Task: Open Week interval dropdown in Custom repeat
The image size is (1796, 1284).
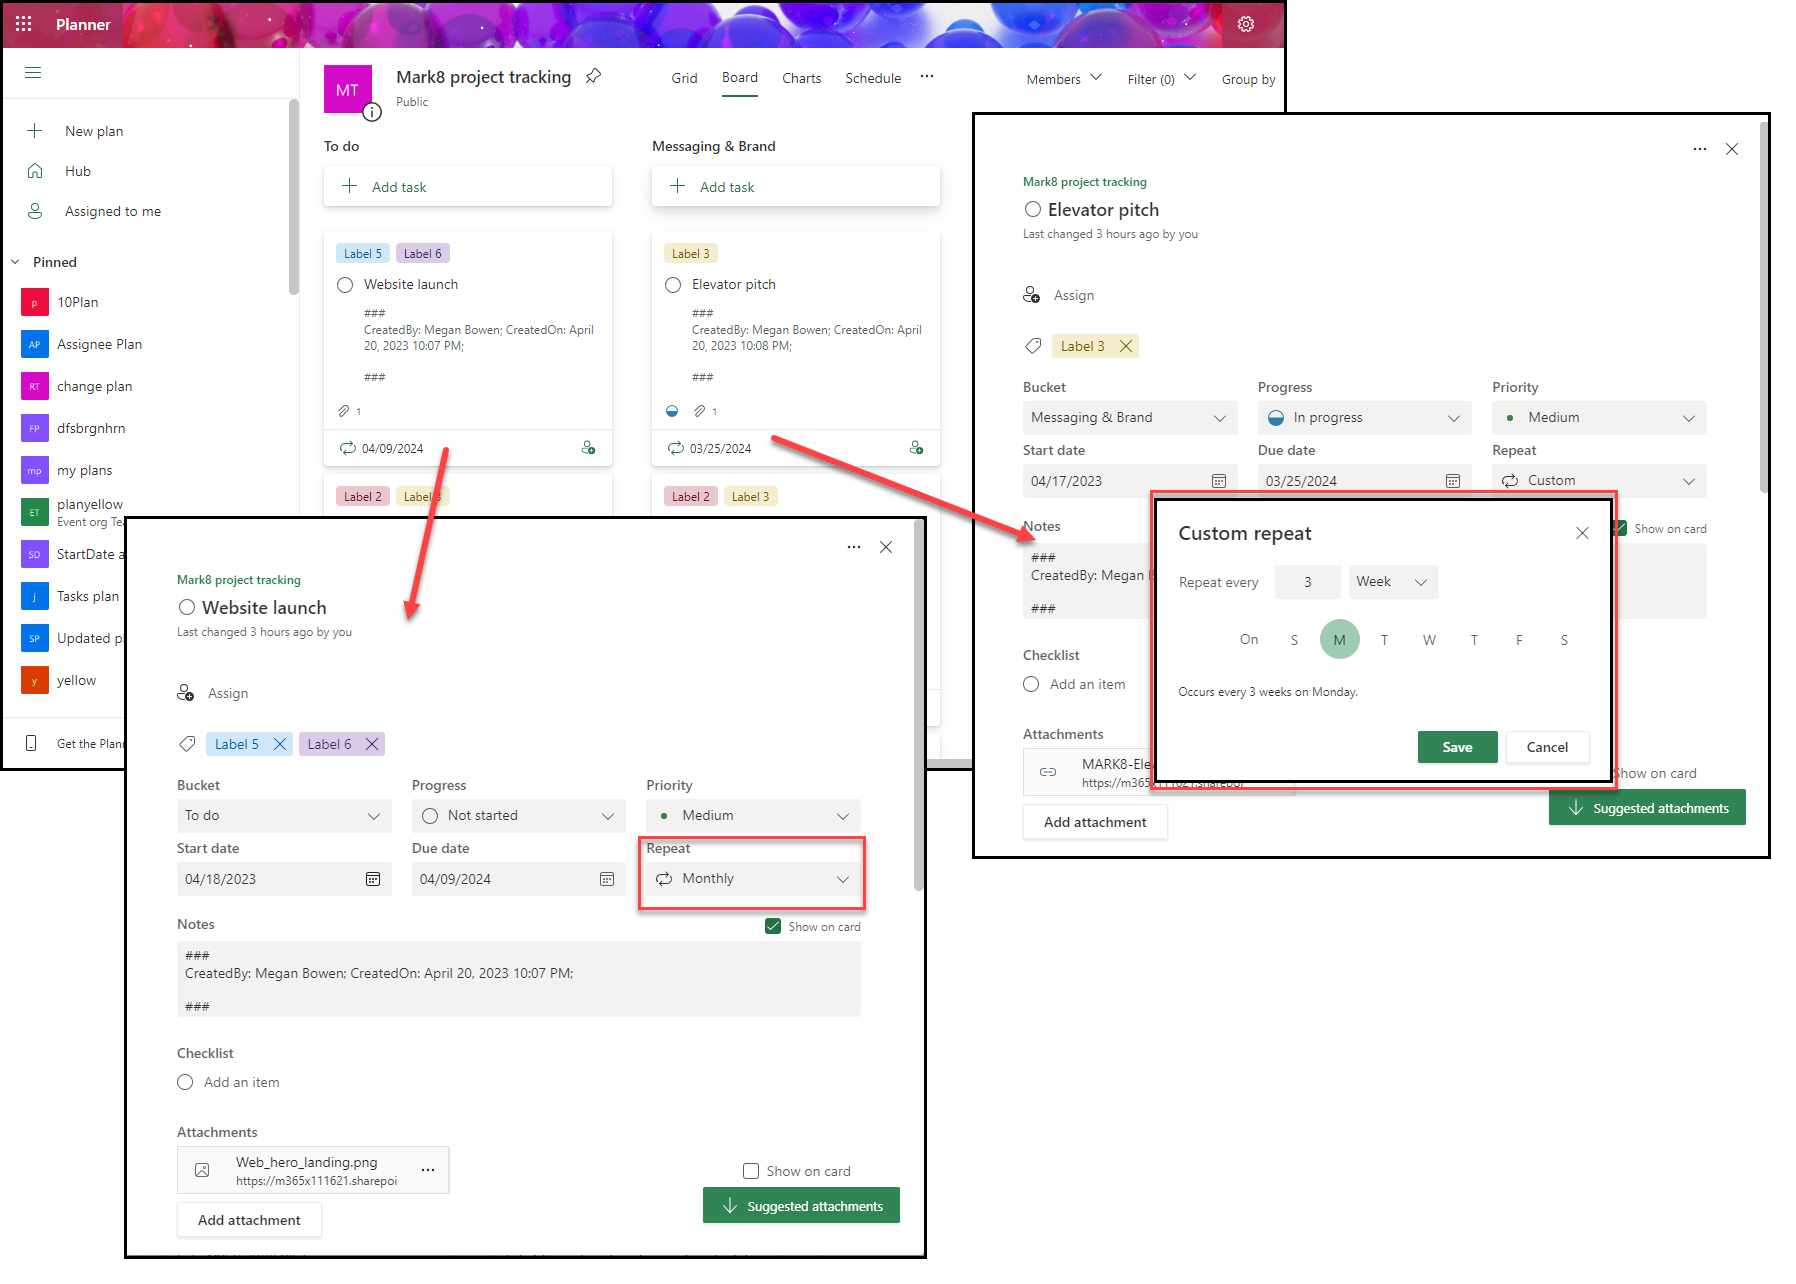Action: pyautogui.click(x=1393, y=582)
